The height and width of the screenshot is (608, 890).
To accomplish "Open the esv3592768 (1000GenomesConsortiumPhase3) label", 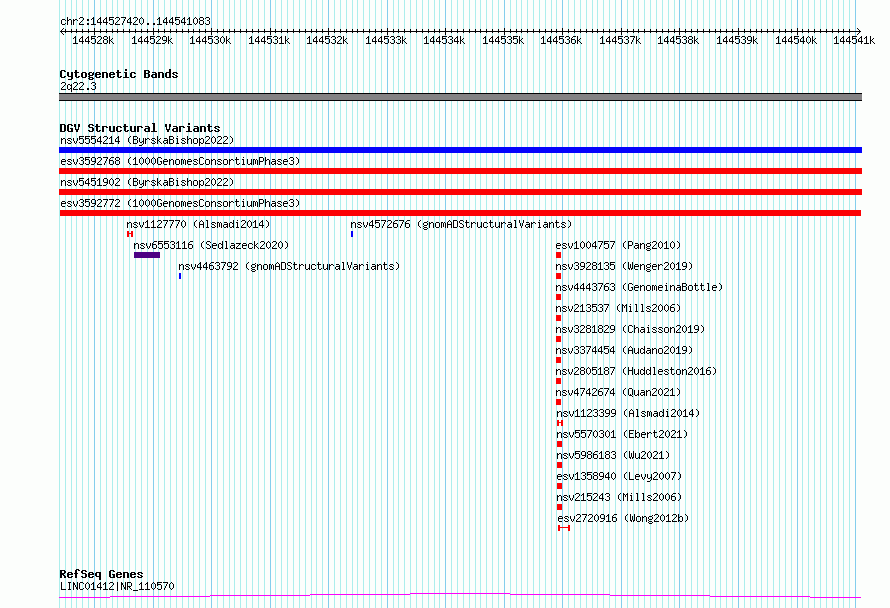I will point(180,161).
